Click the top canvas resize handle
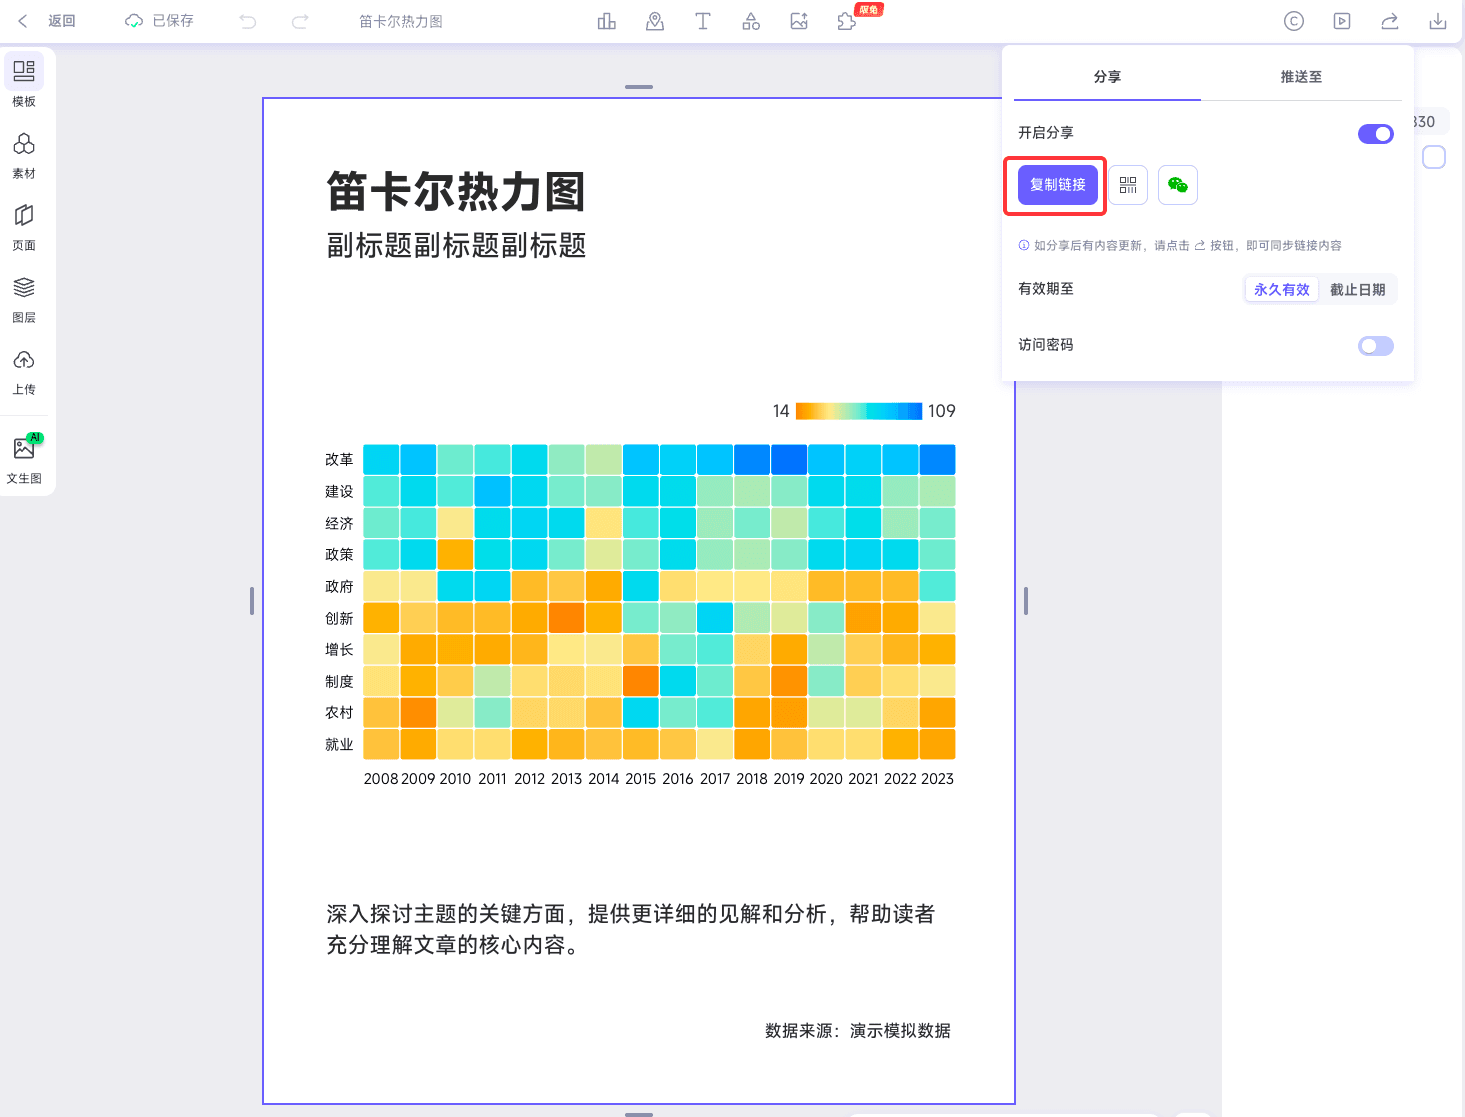Viewport: 1465px width, 1117px height. [639, 87]
